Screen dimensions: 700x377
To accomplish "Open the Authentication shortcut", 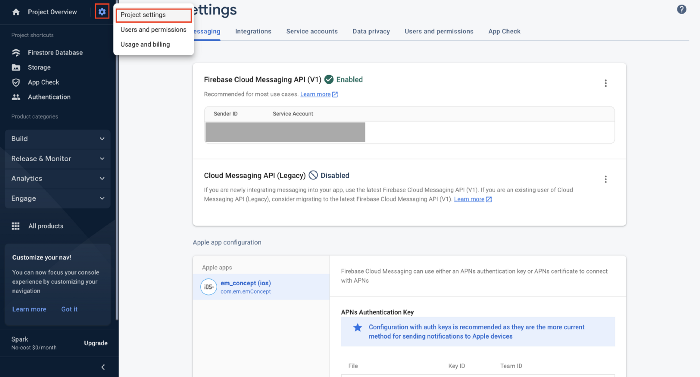I will 49,97.
